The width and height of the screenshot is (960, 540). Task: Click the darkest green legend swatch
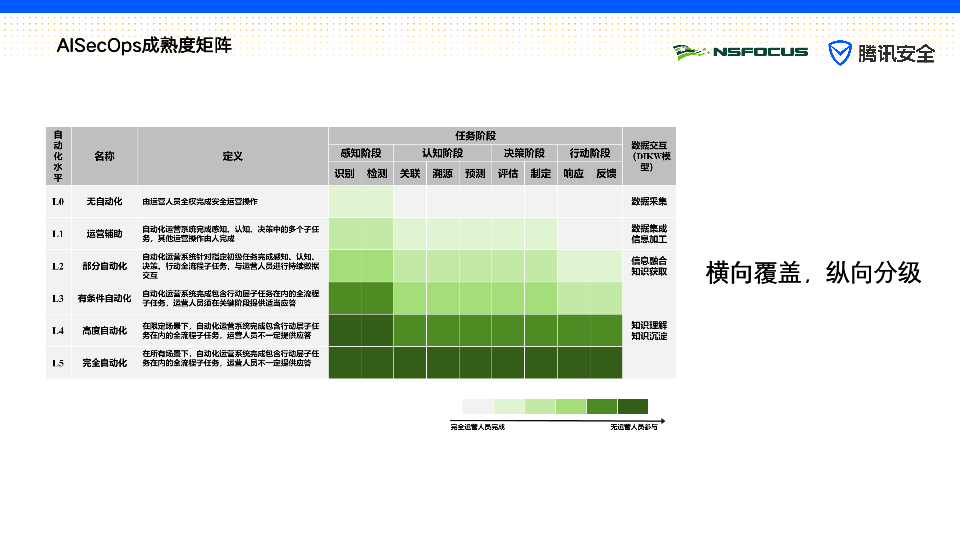(x=632, y=406)
